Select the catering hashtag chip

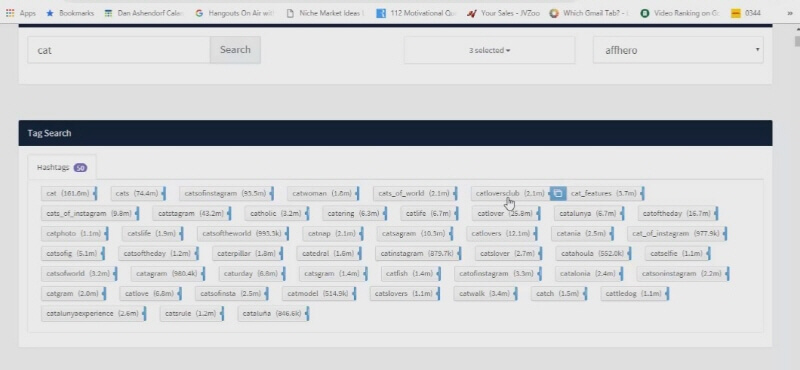[x=355, y=213]
